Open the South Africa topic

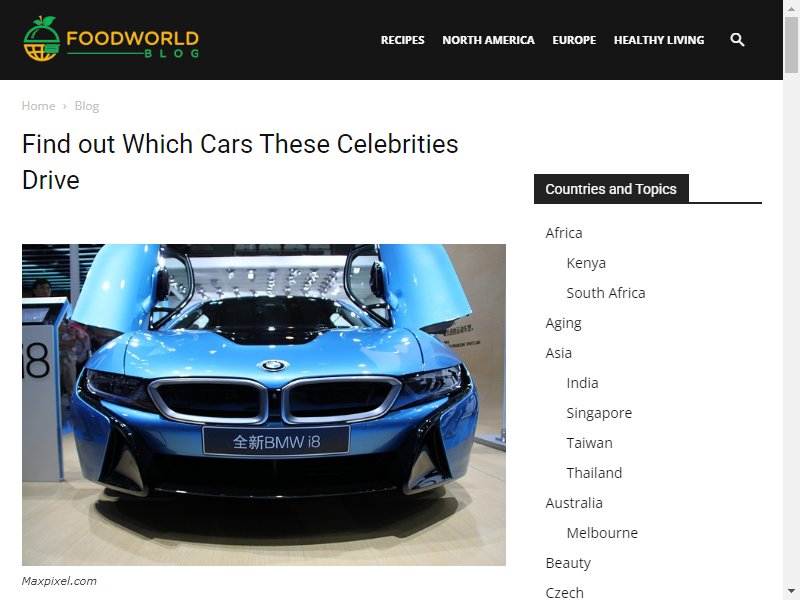tap(606, 293)
